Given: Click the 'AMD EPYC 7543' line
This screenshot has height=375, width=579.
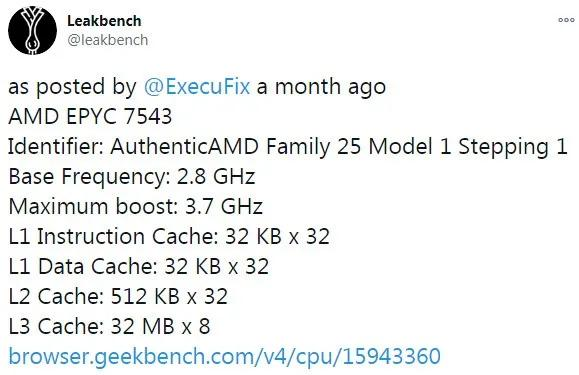Looking at the screenshot, I should pos(90,116).
